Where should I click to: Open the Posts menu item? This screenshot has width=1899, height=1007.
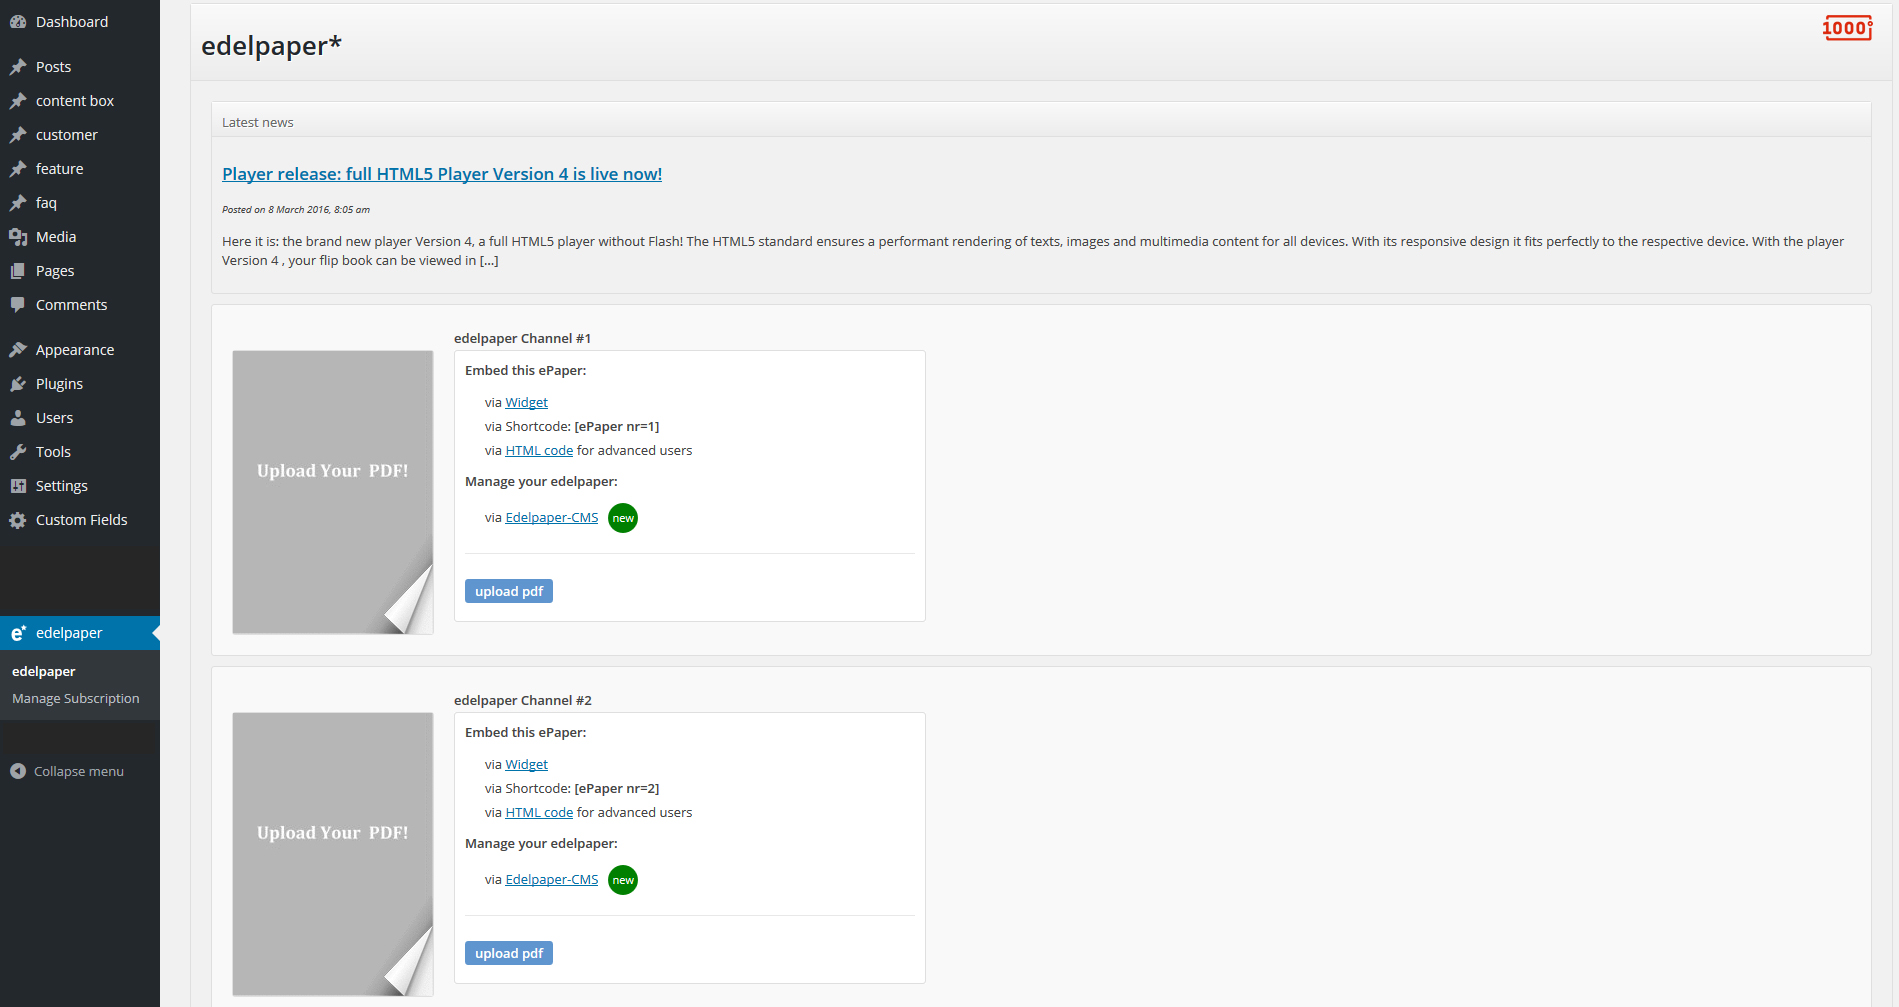[x=80, y=67]
